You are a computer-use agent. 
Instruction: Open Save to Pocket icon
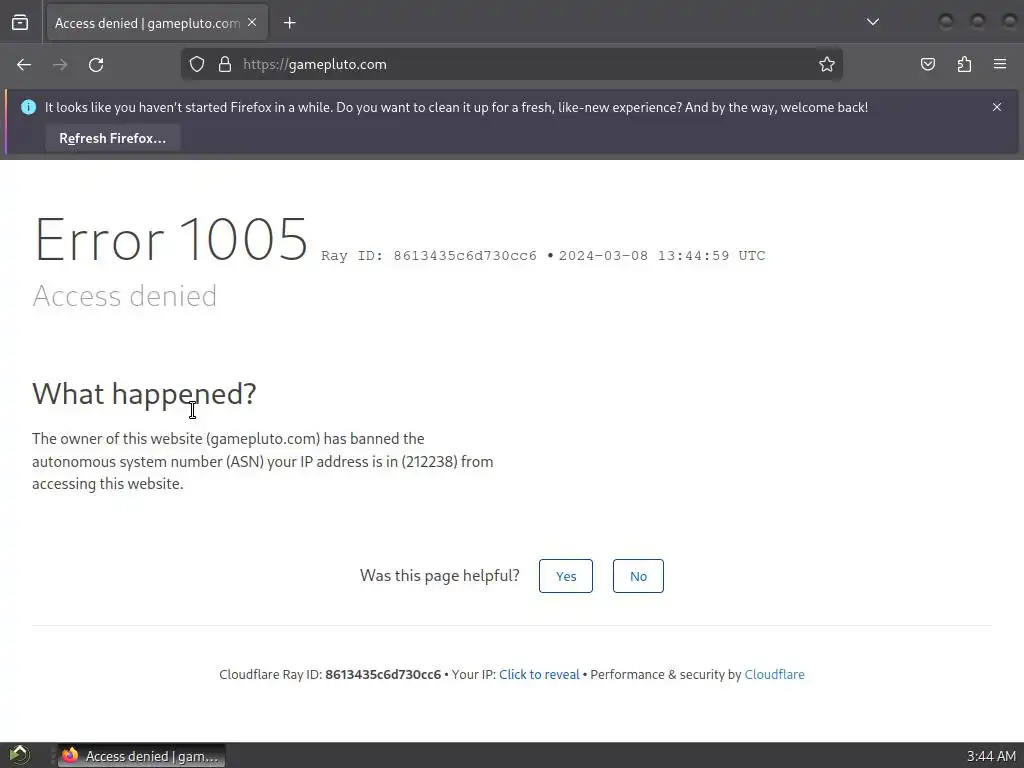tap(928, 64)
